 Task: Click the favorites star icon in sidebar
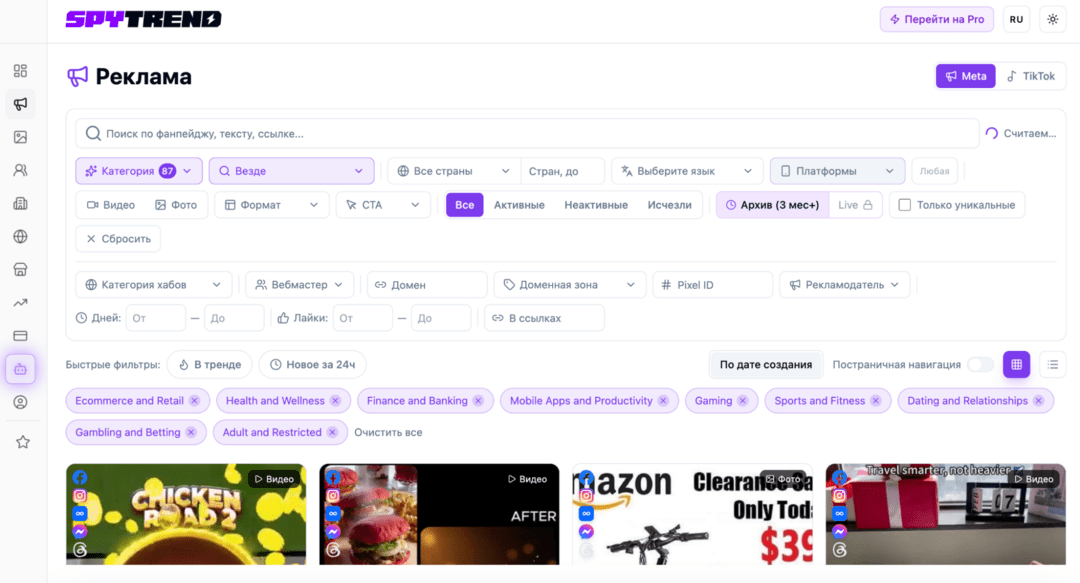tap(23, 442)
